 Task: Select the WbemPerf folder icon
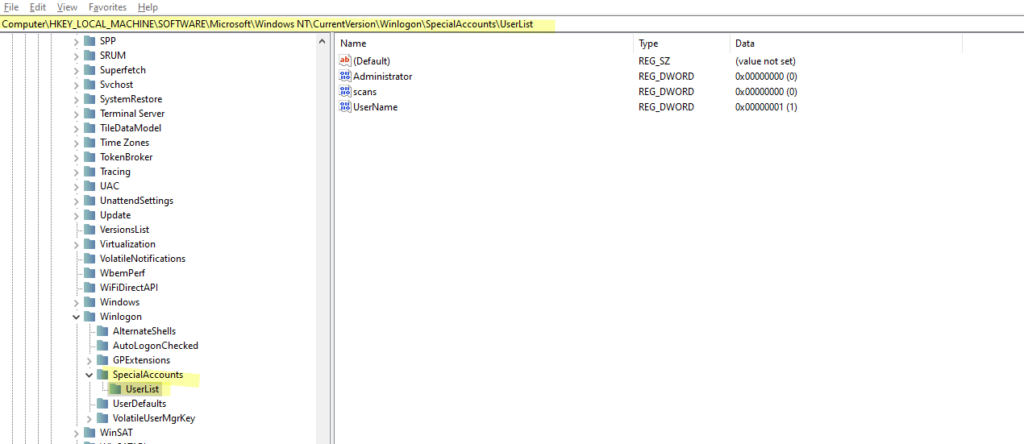point(89,273)
